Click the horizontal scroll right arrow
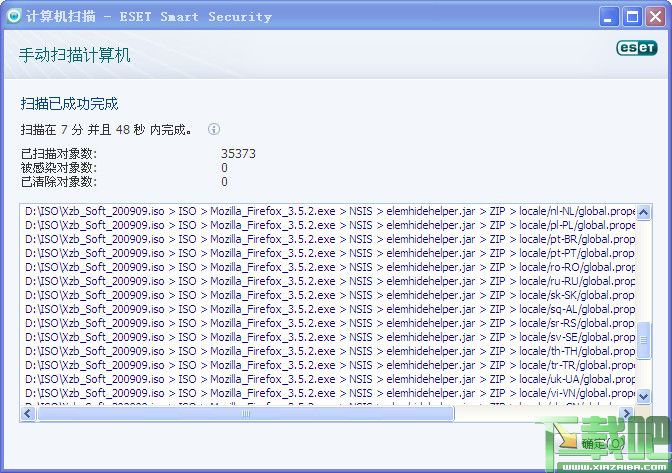 click(627, 413)
